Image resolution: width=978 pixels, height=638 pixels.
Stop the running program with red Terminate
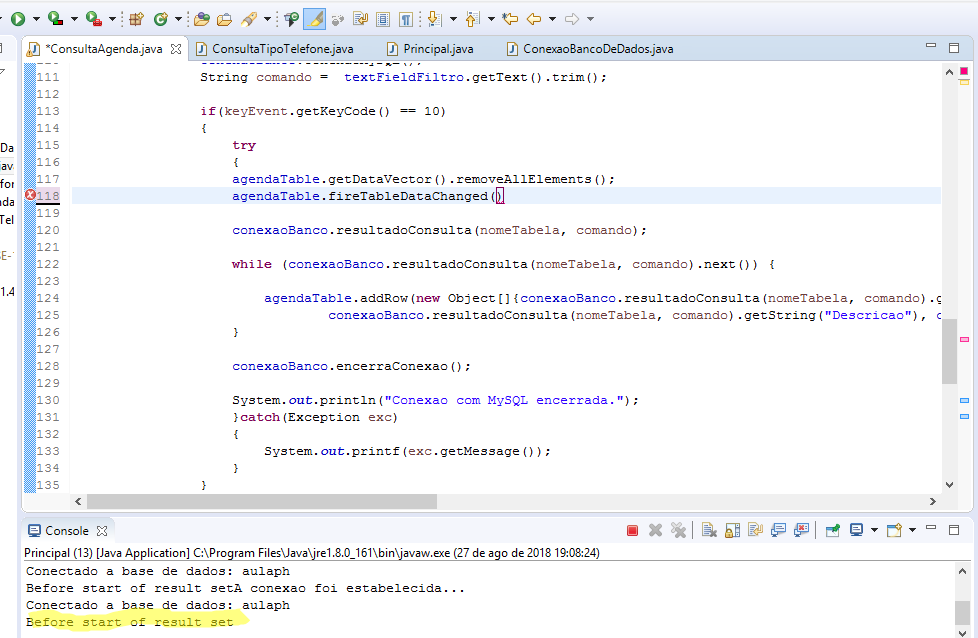[x=632, y=530]
